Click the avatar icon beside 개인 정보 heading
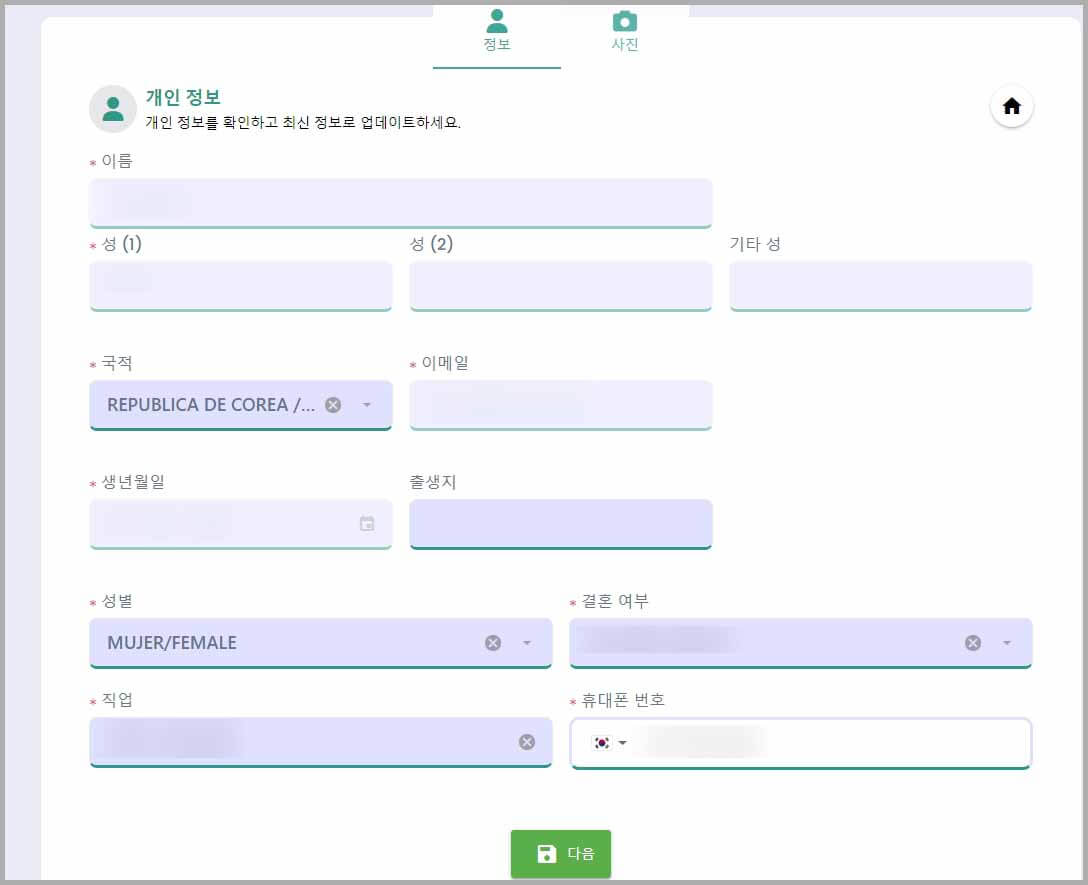The width and height of the screenshot is (1088, 885). click(x=112, y=108)
